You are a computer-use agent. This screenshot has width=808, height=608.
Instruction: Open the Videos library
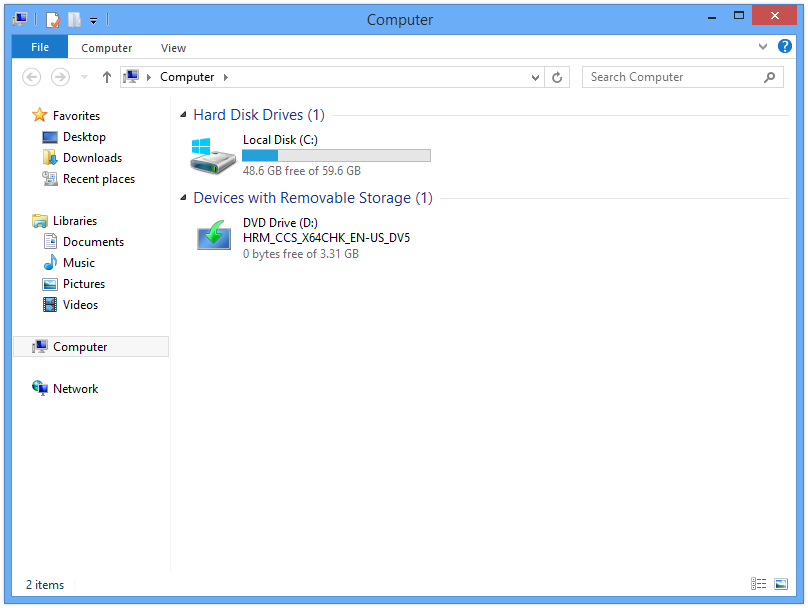[x=80, y=305]
